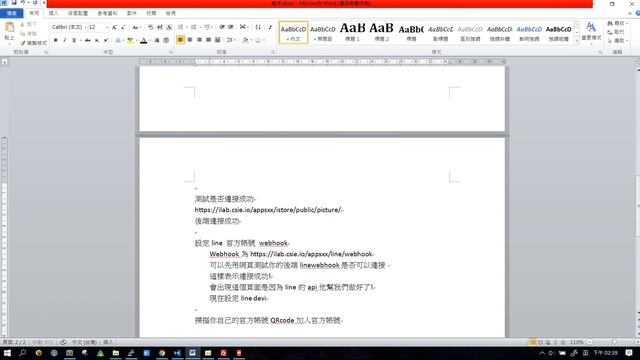Click the horizontal ruler above the page
This screenshot has height=360, width=640.
(x=322, y=62)
